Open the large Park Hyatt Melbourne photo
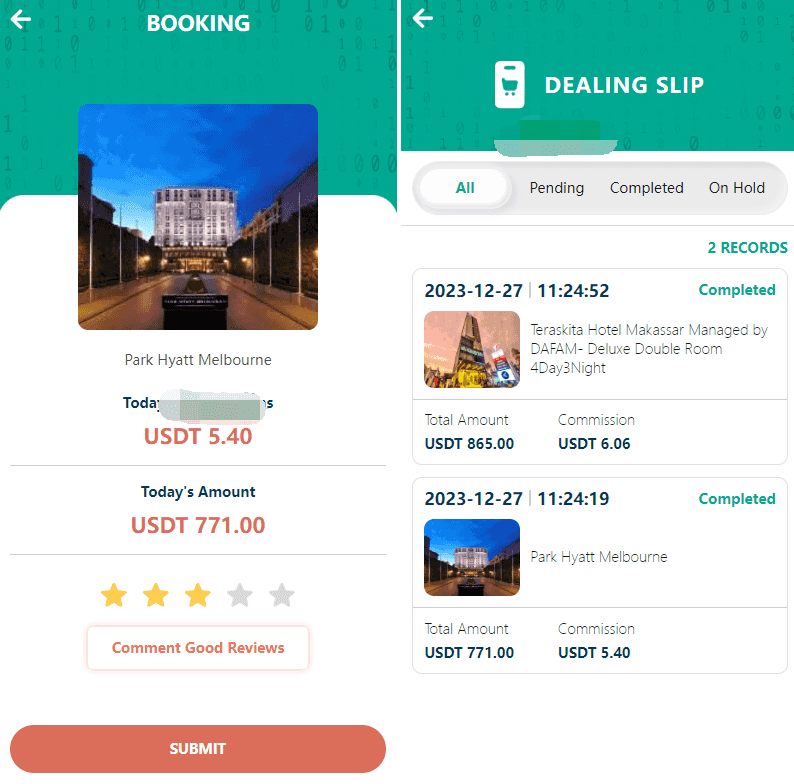794x784 pixels. (198, 217)
